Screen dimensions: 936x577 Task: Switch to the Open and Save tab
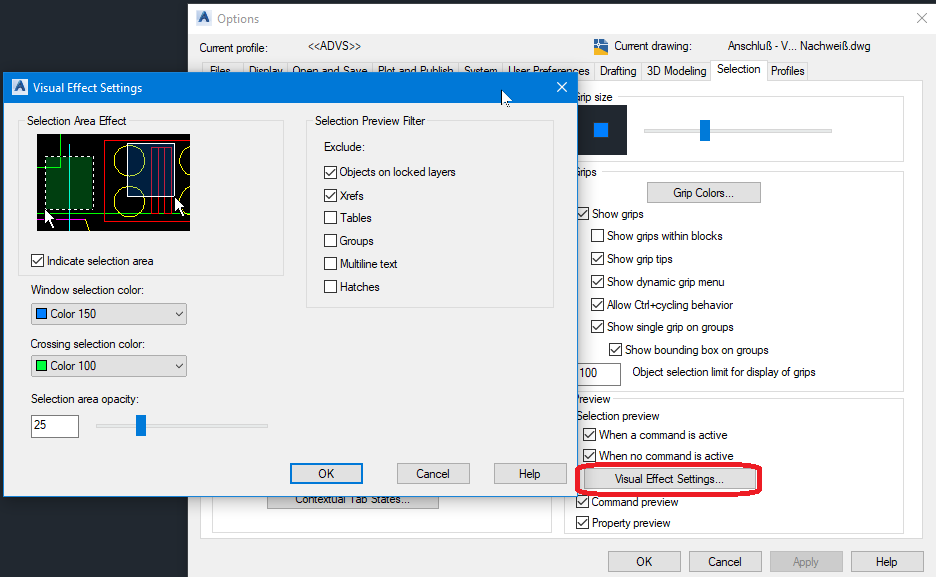[330, 70]
